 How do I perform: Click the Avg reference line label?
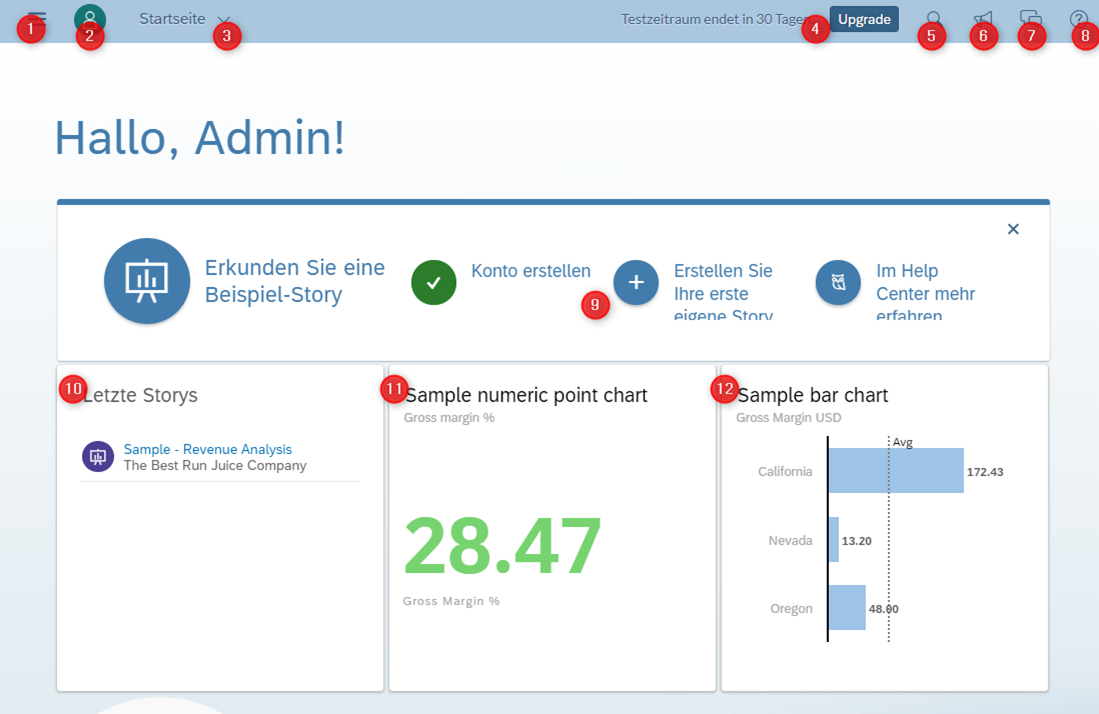point(903,442)
